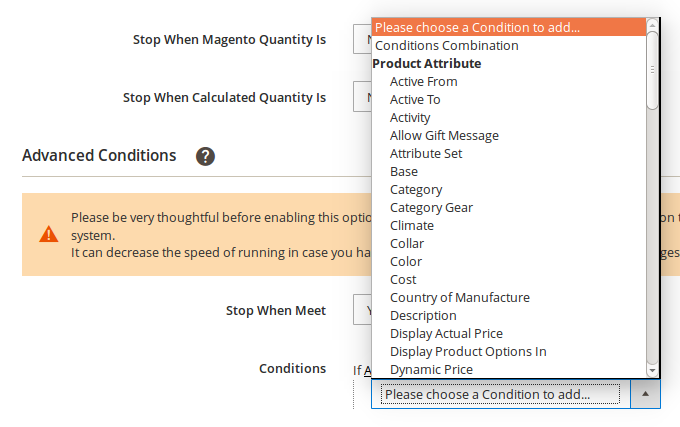Pick Category Gear from the list
The image size is (680, 427).
(431, 207)
